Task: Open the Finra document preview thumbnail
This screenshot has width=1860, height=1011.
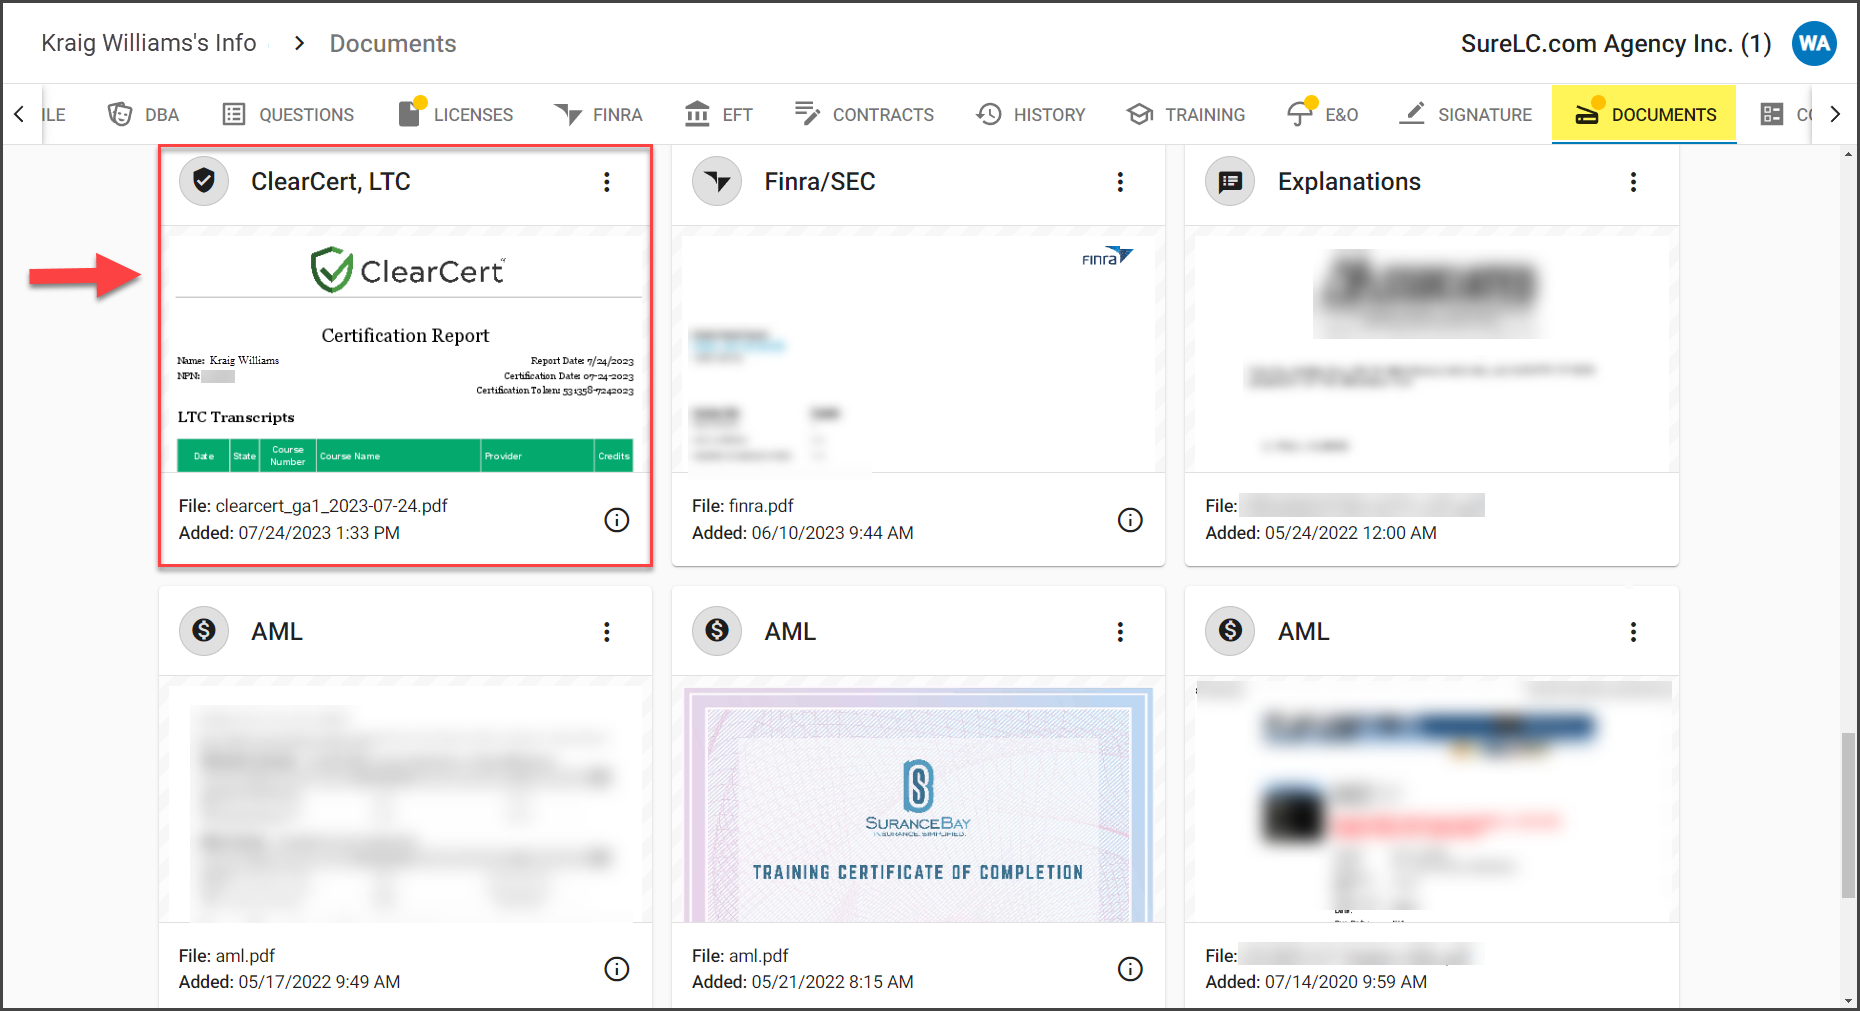Action: coord(918,349)
